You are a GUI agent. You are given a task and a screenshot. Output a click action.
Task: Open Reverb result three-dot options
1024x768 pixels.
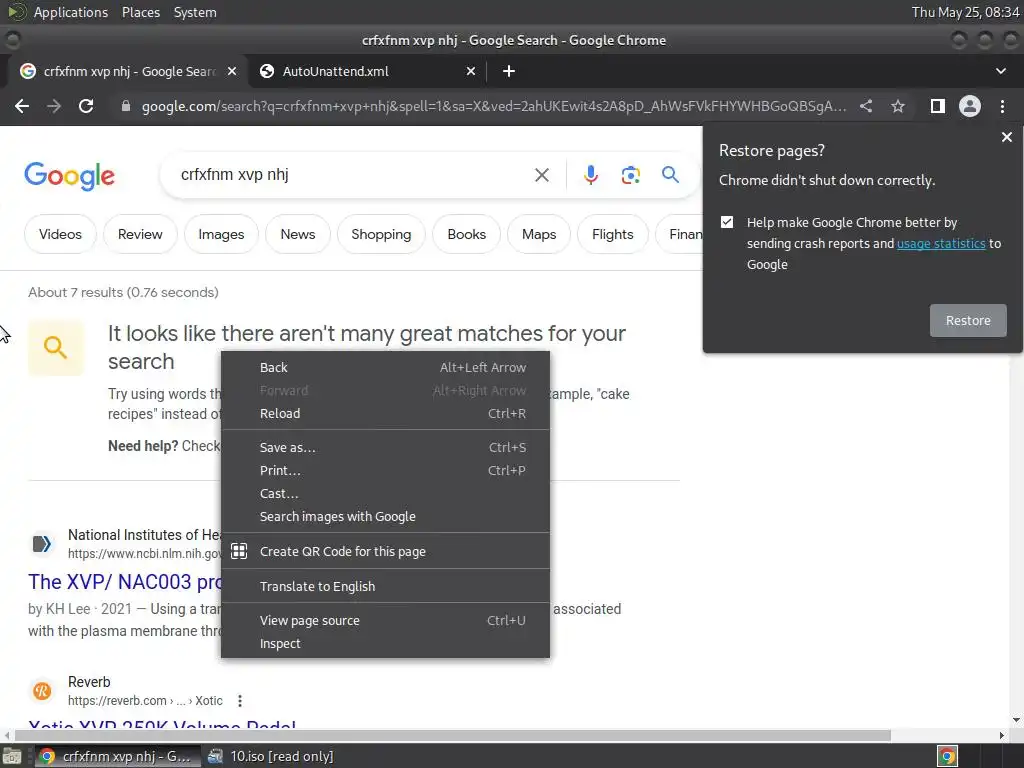(x=240, y=701)
